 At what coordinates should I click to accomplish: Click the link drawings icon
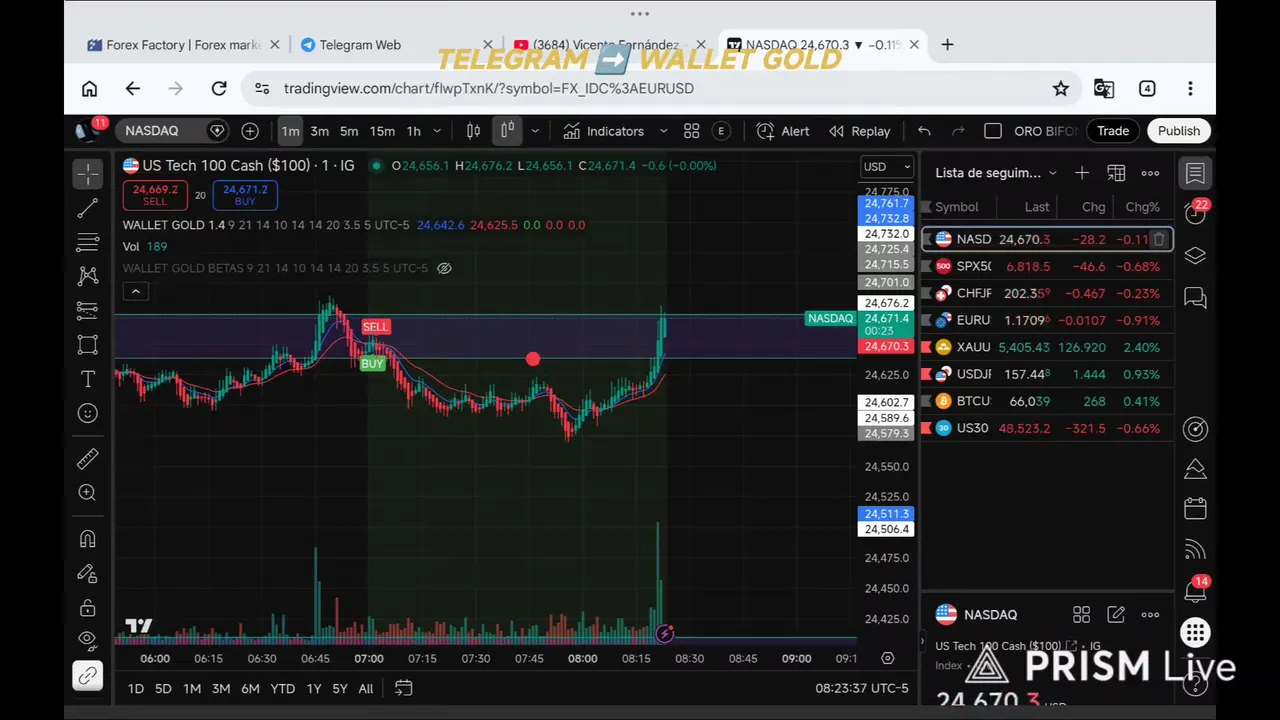tap(88, 675)
